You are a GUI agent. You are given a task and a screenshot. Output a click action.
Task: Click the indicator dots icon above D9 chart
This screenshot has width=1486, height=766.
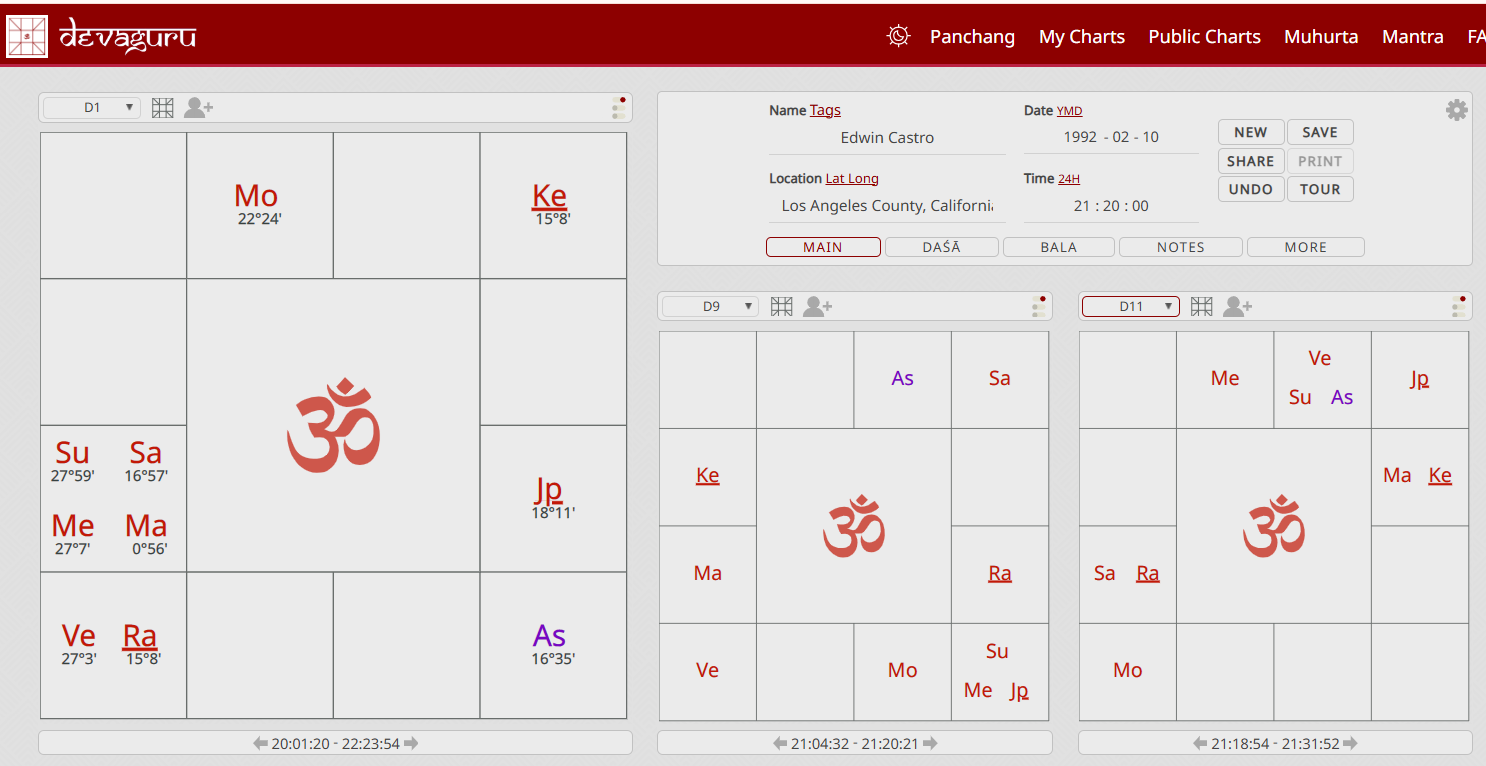(x=1039, y=306)
